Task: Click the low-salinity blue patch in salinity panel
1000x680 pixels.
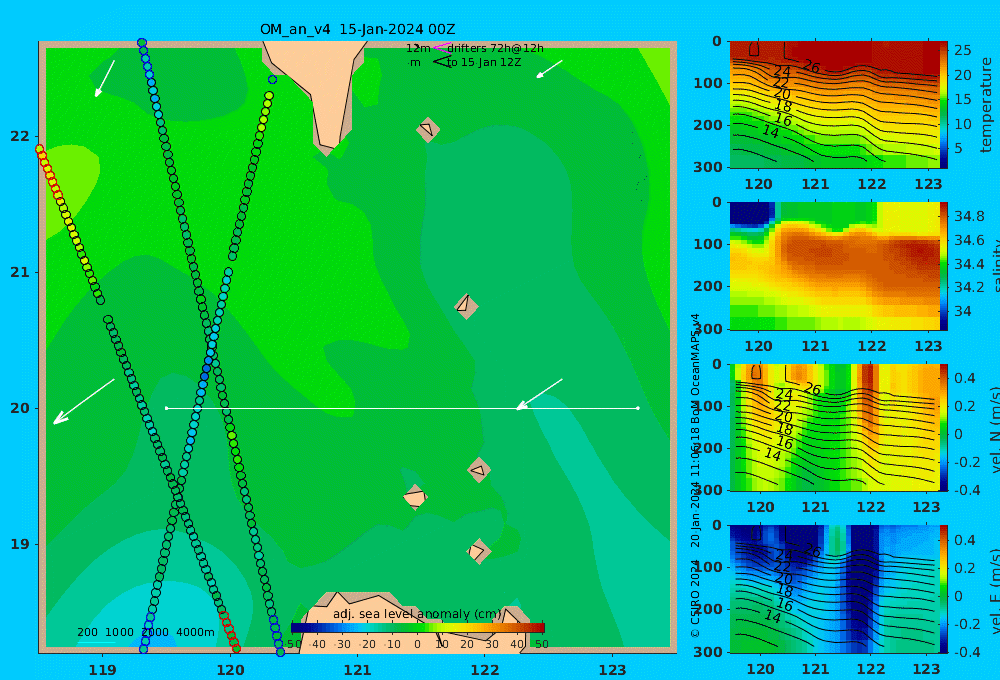Action: [752, 213]
